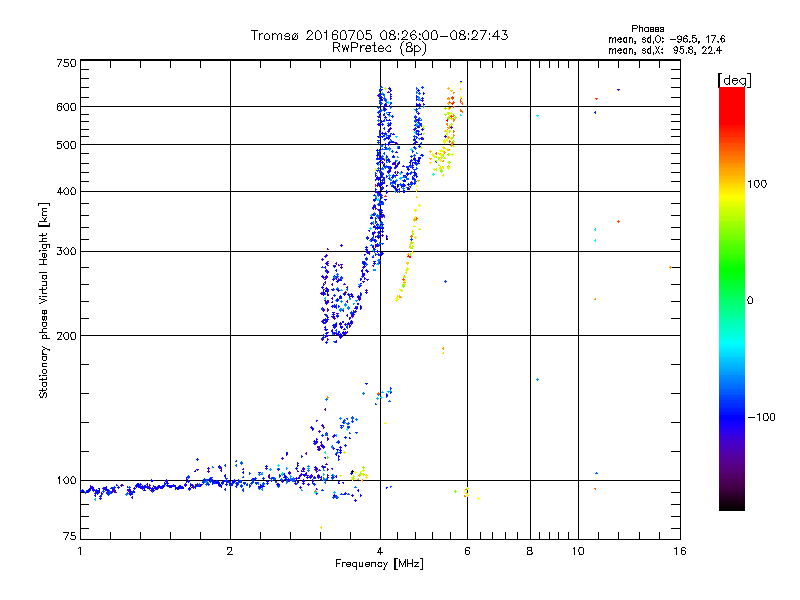Screen dimensions: 800x600
Task: Click the green middle of the colorbar
Action: click(732, 270)
